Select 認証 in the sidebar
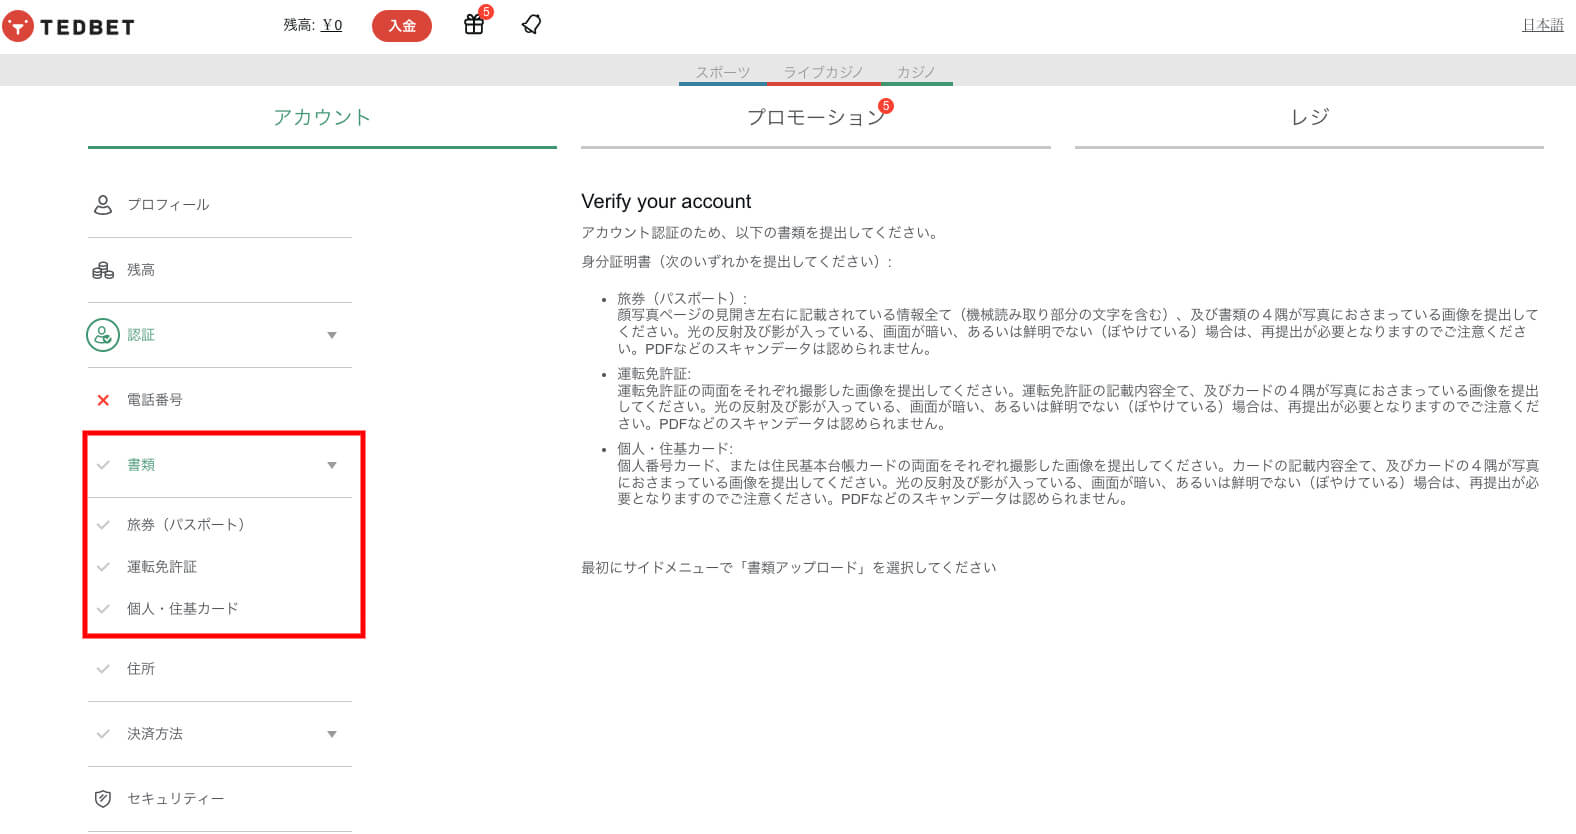 141,335
